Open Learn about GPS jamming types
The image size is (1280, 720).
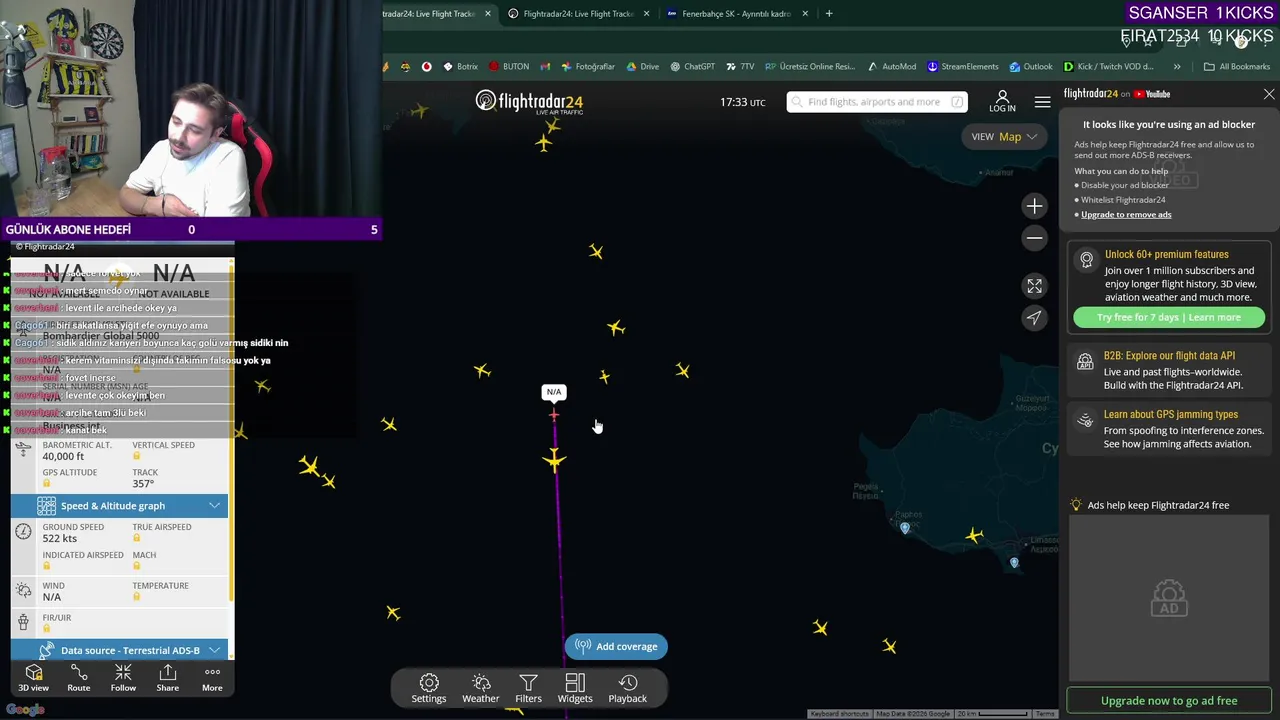pyautogui.click(x=1169, y=429)
